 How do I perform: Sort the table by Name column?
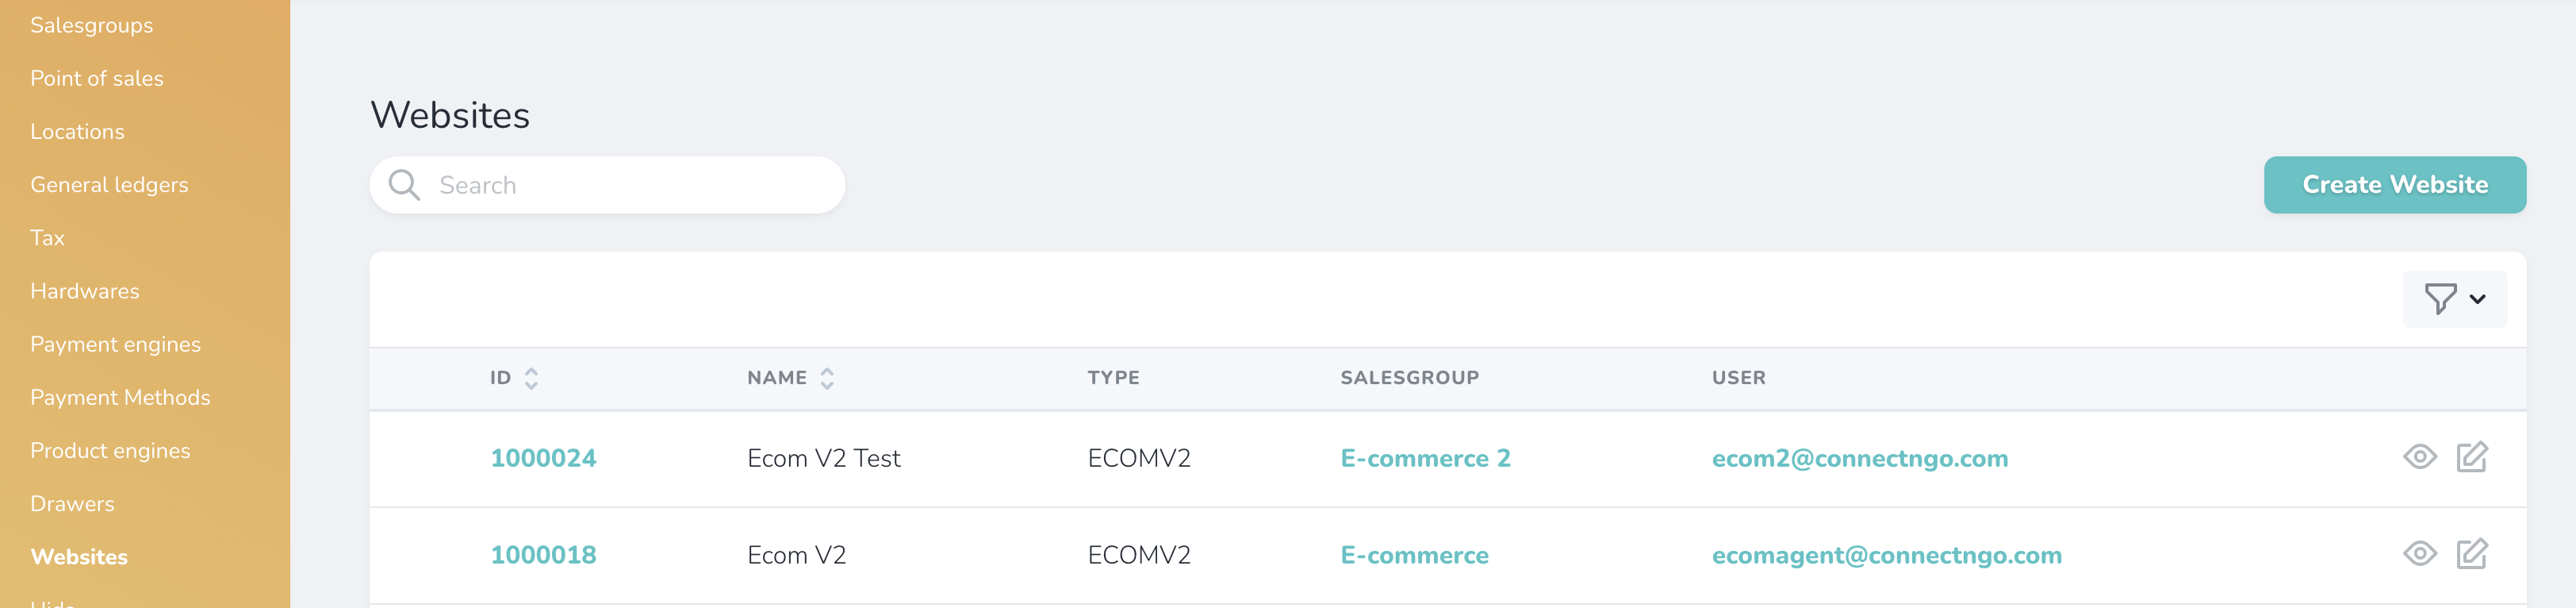(827, 378)
